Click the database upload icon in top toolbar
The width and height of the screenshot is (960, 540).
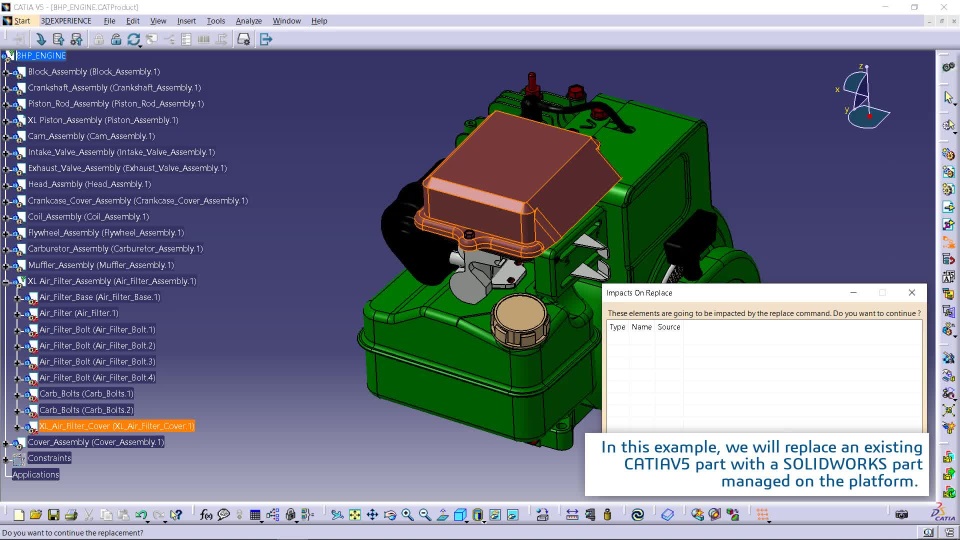pos(58,39)
